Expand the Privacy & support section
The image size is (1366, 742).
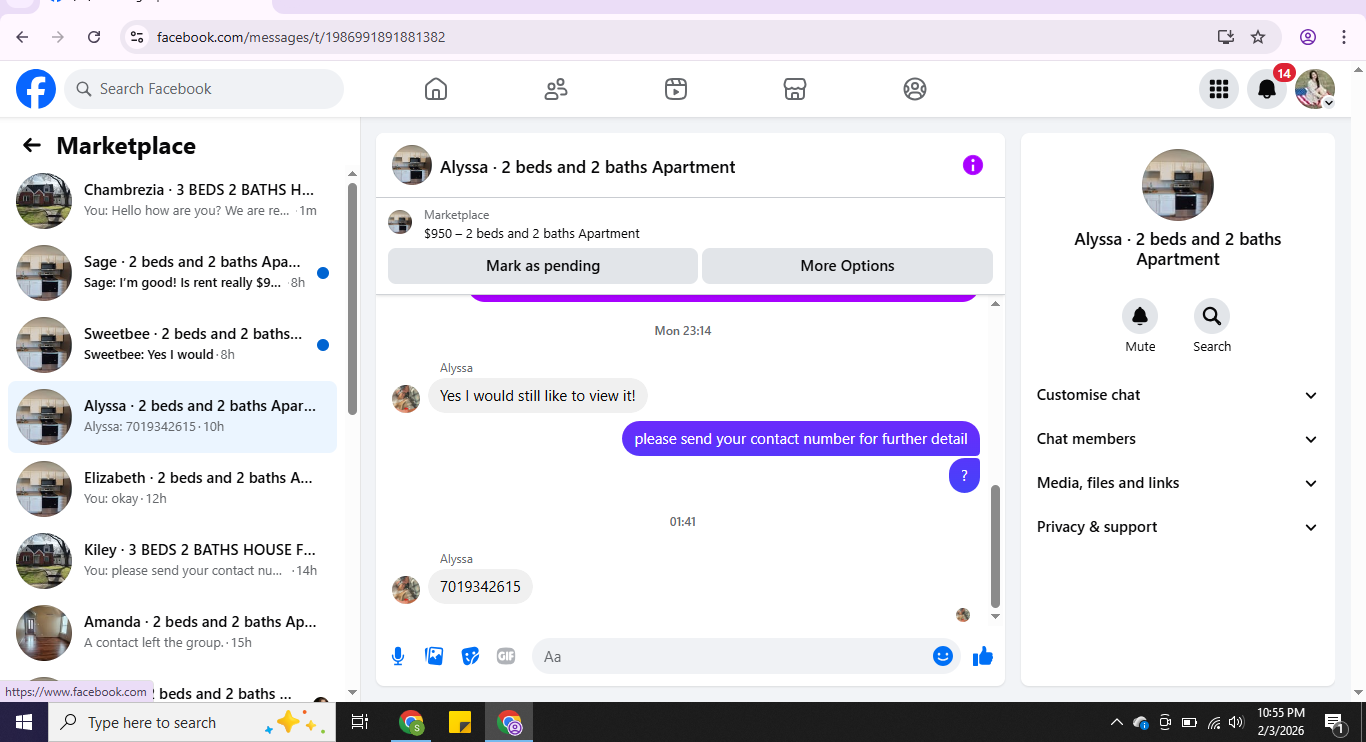[1178, 527]
